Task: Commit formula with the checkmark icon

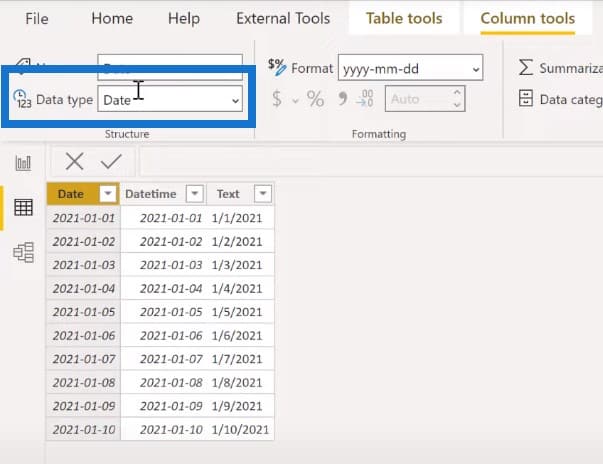Action: point(111,161)
